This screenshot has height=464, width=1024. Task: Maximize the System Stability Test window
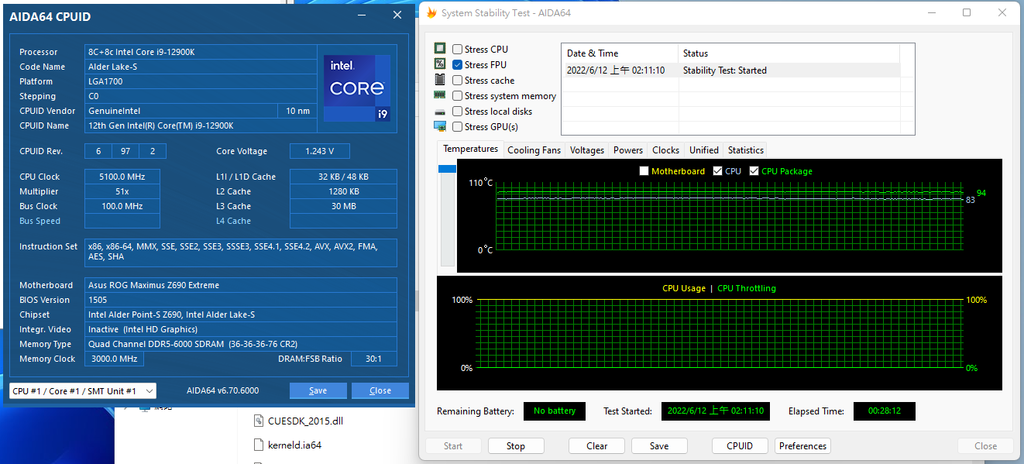(x=967, y=13)
